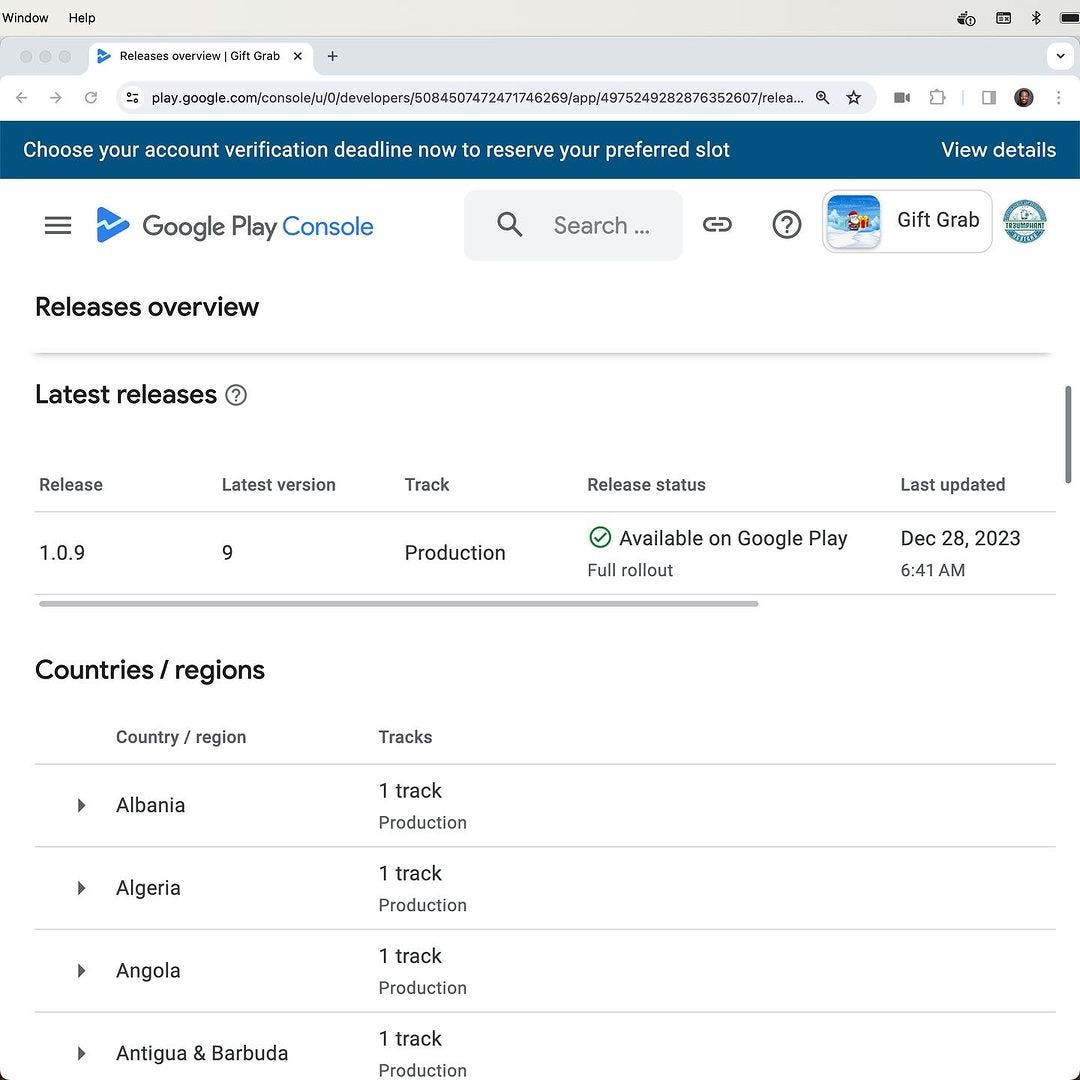Open the help question mark icon
The image size is (1080, 1080).
tap(787, 225)
